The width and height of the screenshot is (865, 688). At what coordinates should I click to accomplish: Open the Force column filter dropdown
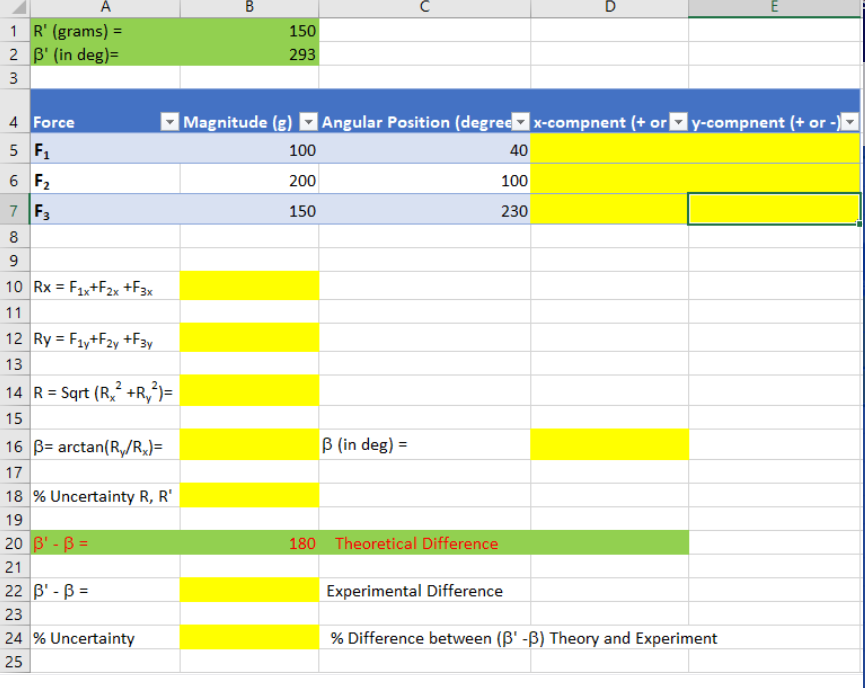click(x=170, y=122)
